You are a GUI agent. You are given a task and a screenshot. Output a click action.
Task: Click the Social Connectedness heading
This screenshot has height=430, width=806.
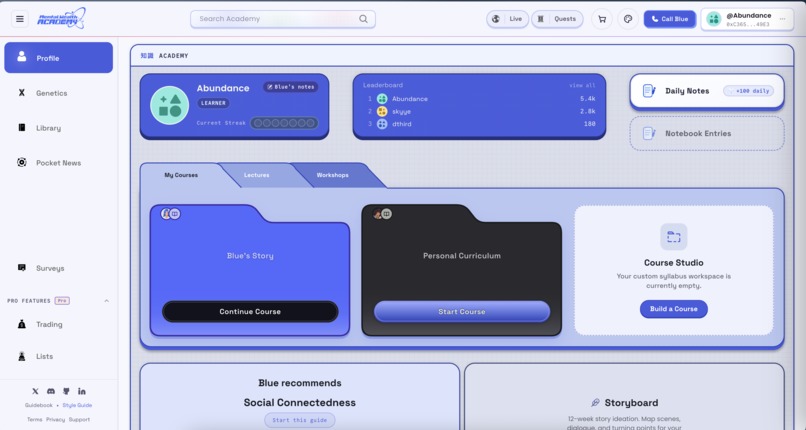pos(300,402)
